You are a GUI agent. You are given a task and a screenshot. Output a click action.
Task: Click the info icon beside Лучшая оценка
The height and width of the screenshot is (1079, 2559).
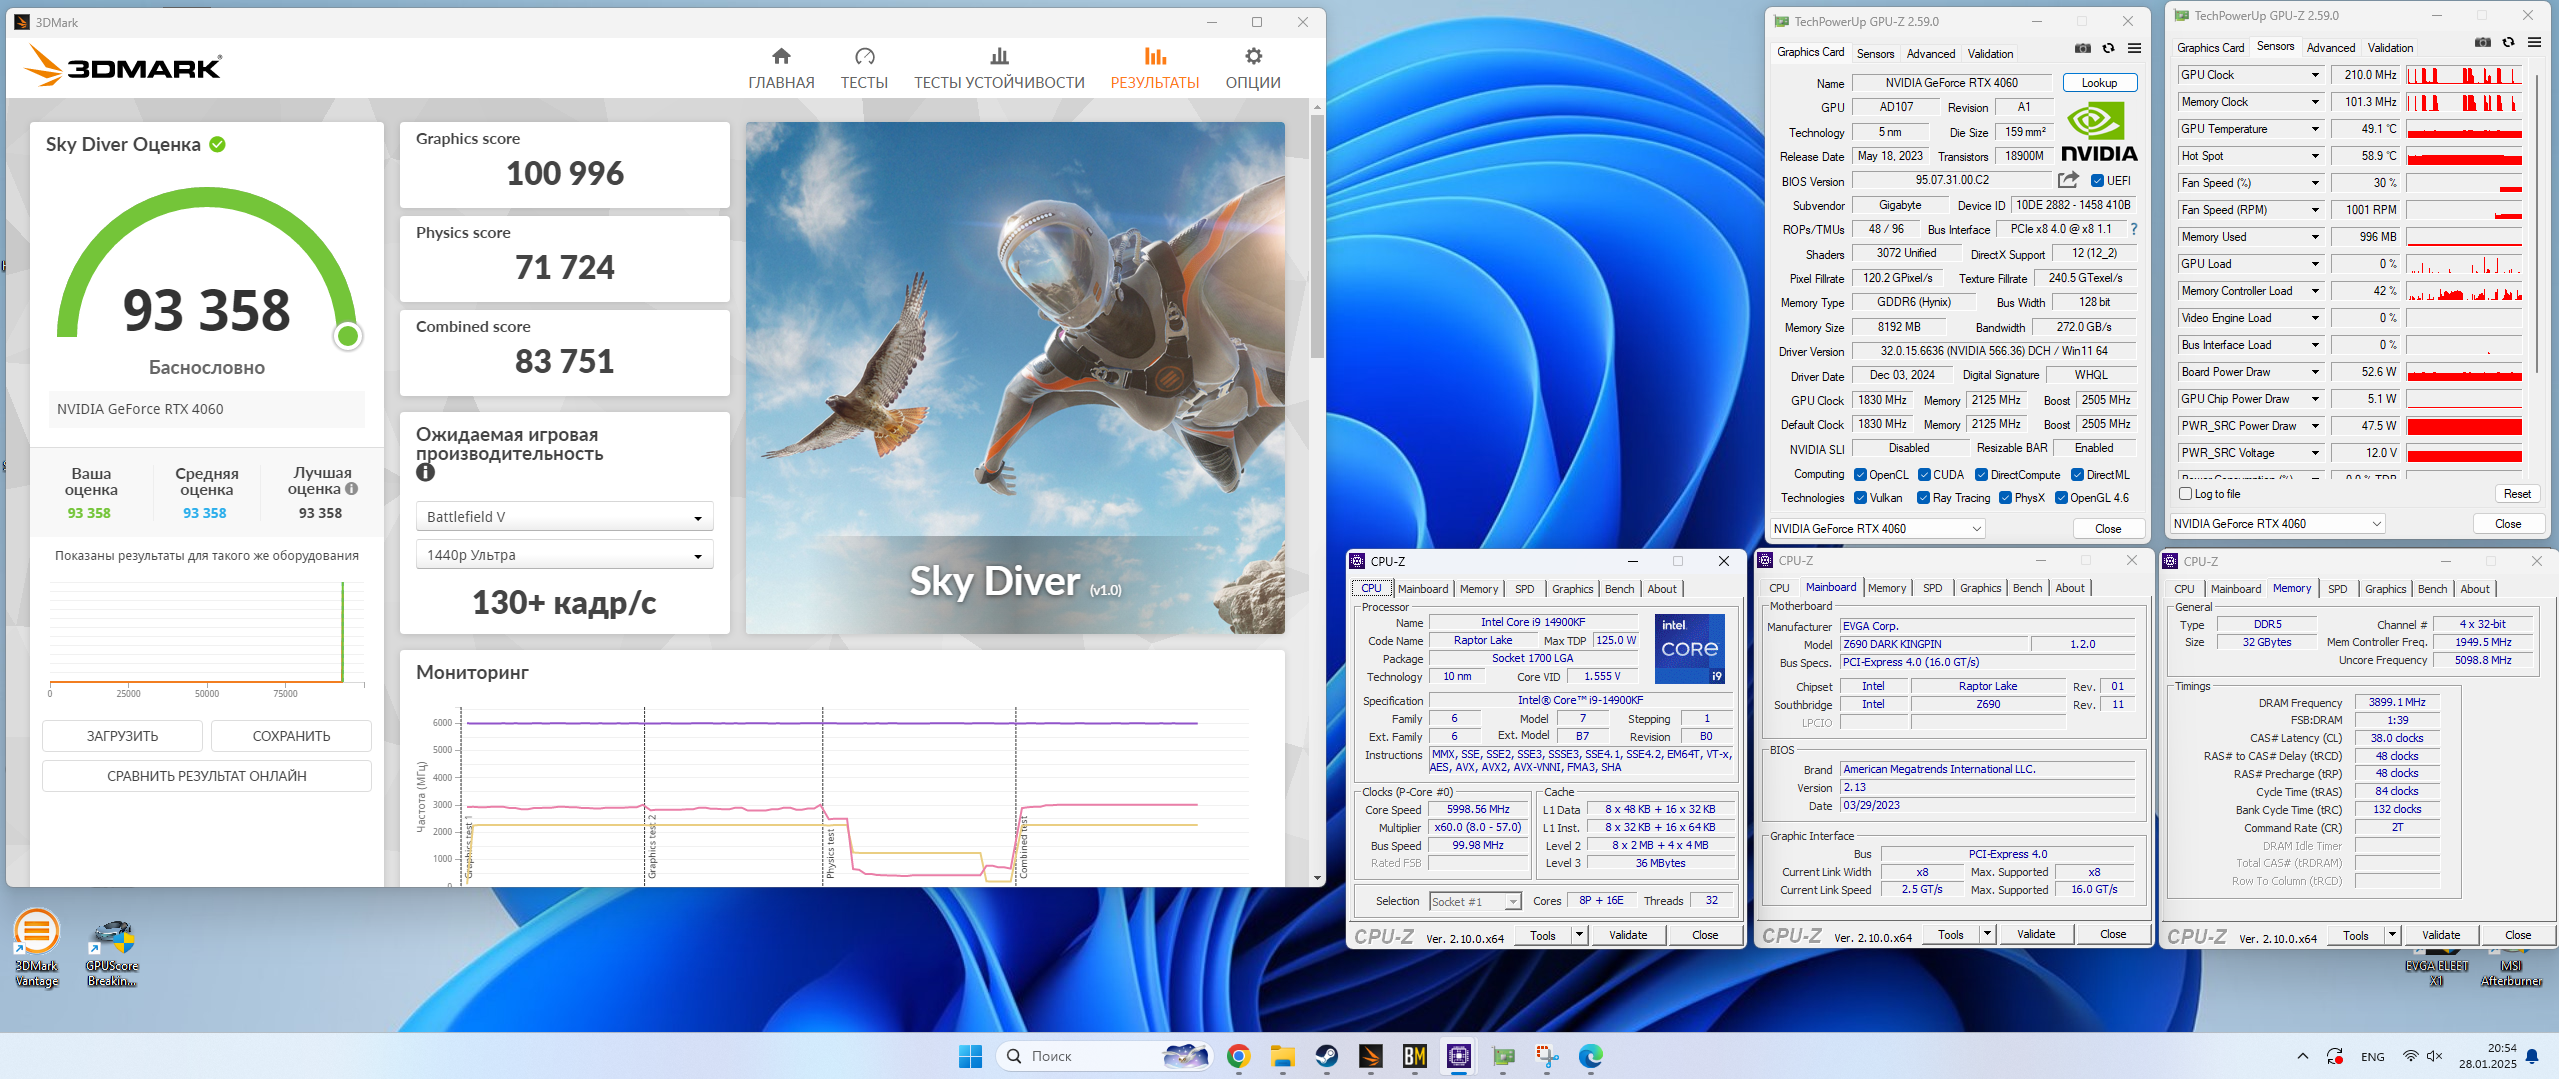point(351,489)
